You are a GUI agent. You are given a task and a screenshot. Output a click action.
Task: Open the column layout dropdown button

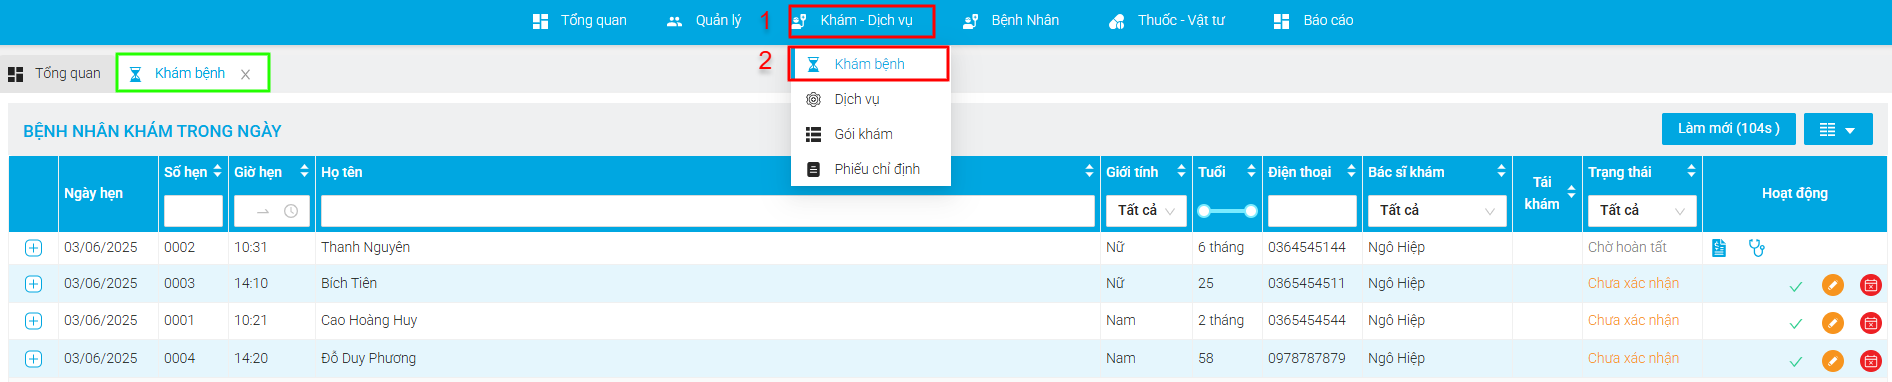coord(1838,129)
